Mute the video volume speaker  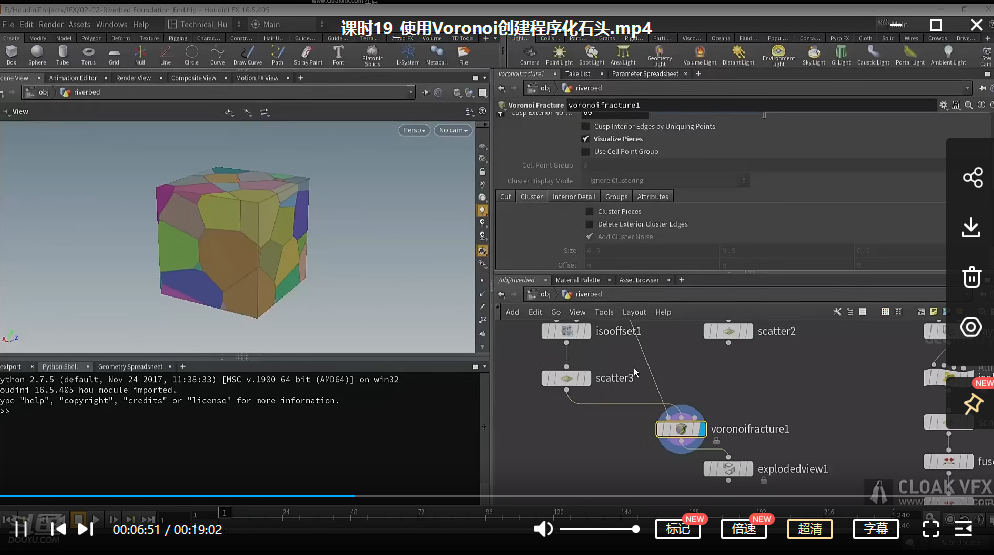(543, 528)
